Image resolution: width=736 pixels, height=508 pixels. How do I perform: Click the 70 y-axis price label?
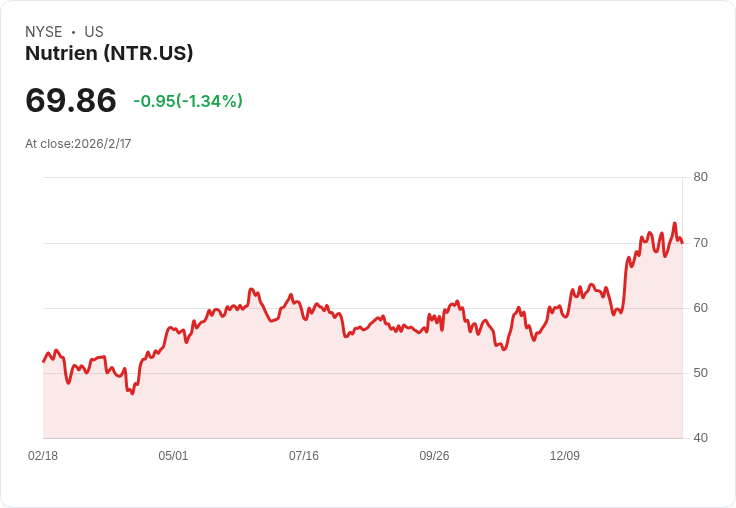point(700,243)
